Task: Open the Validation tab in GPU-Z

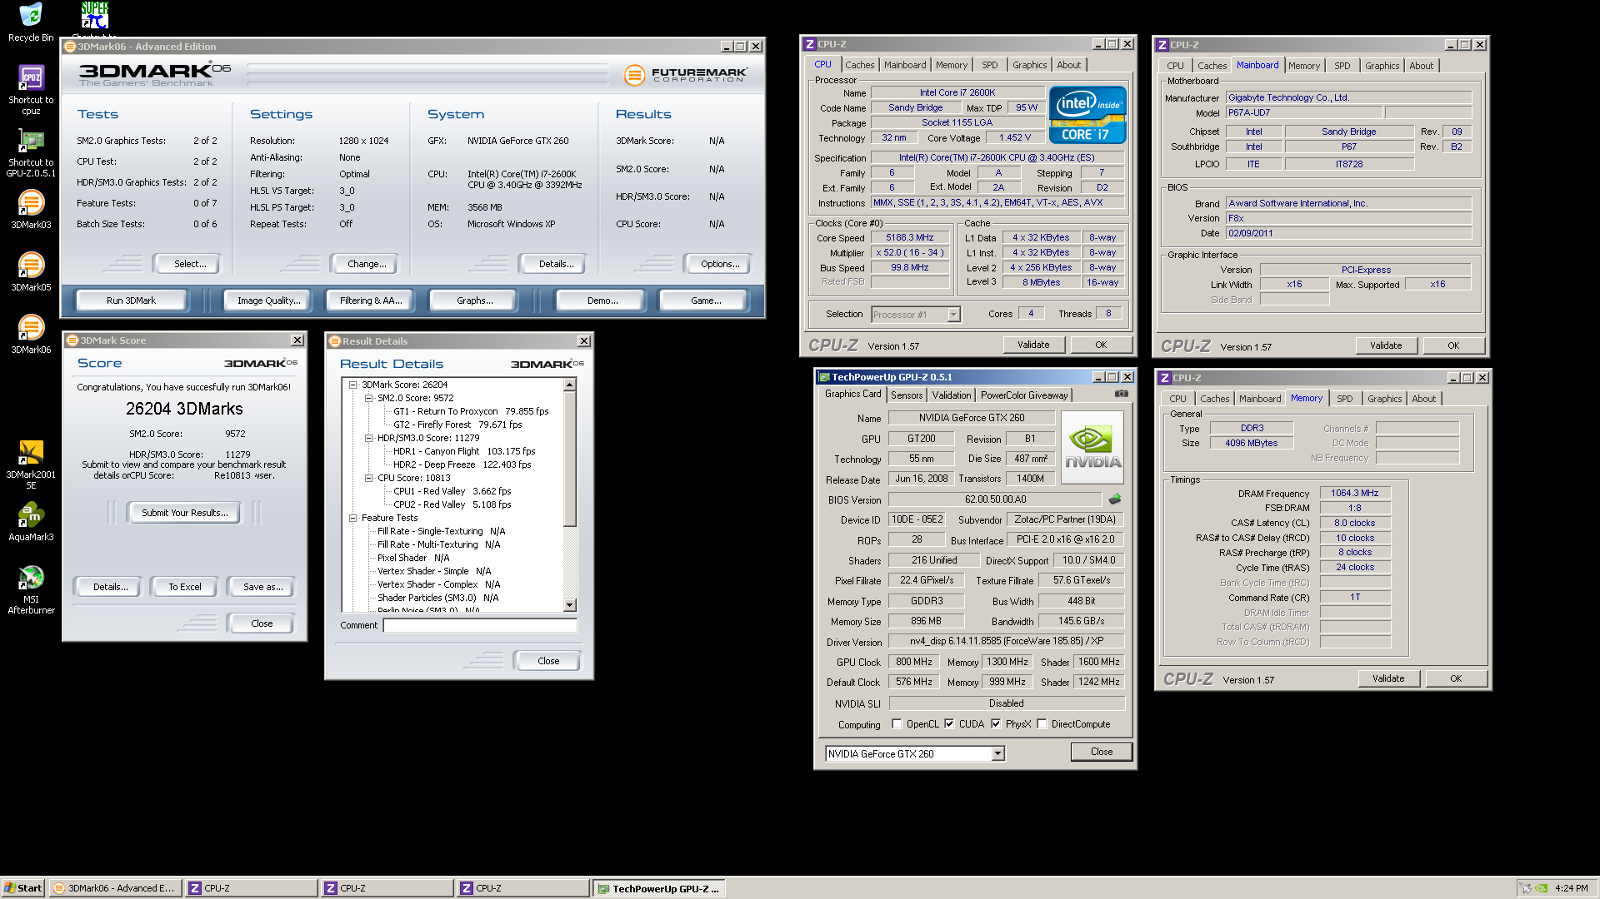Action: [951, 395]
